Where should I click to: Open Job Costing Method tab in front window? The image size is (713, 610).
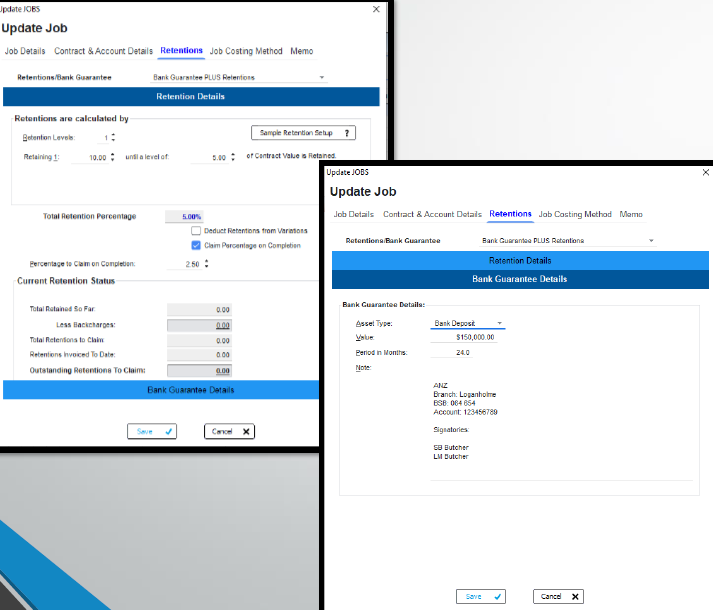(575, 214)
